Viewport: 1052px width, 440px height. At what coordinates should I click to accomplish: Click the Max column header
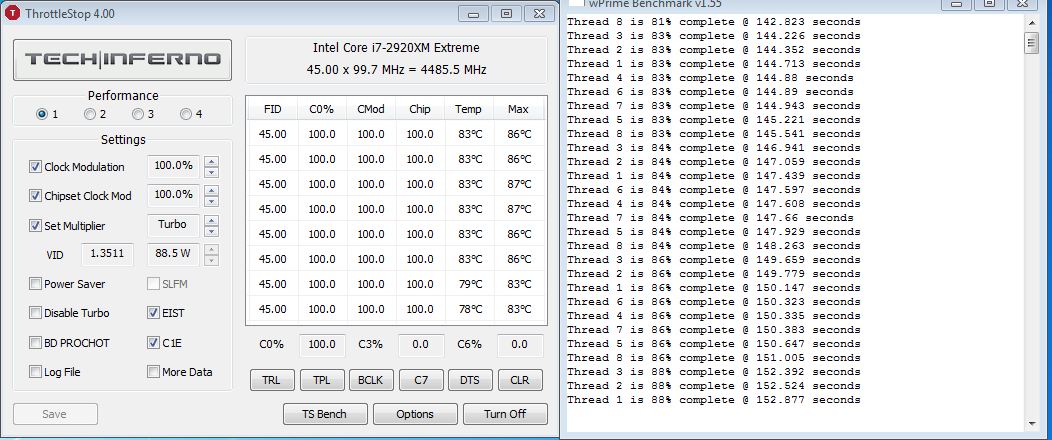[x=519, y=109]
